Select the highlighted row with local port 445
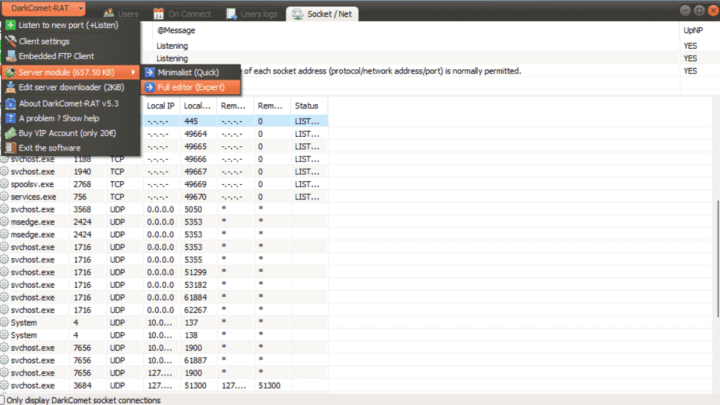Image resolution: width=720 pixels, height=405 pixels. point(236,121)
